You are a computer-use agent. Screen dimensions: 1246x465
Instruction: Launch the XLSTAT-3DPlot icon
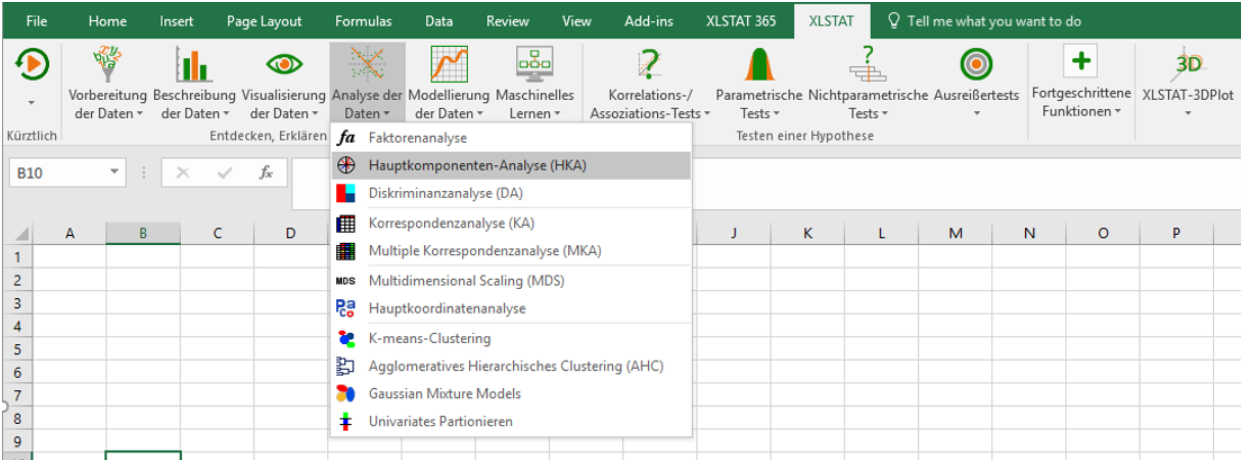1188,65
